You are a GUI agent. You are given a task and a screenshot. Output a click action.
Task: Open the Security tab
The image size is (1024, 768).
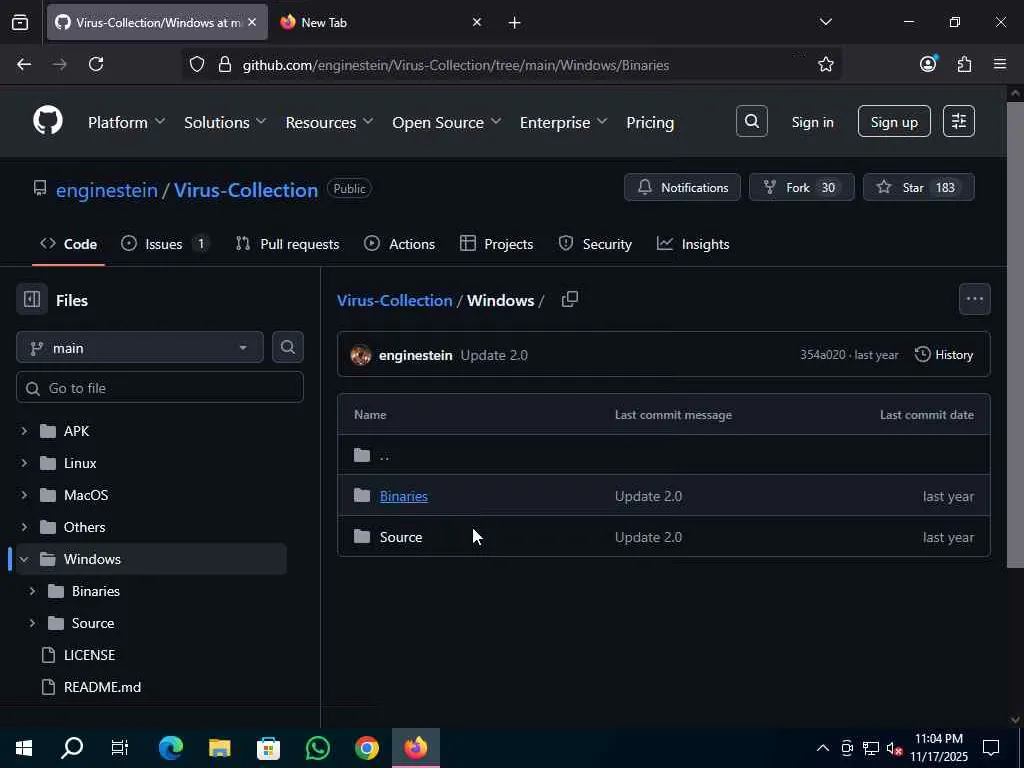[x=595, y=244]
